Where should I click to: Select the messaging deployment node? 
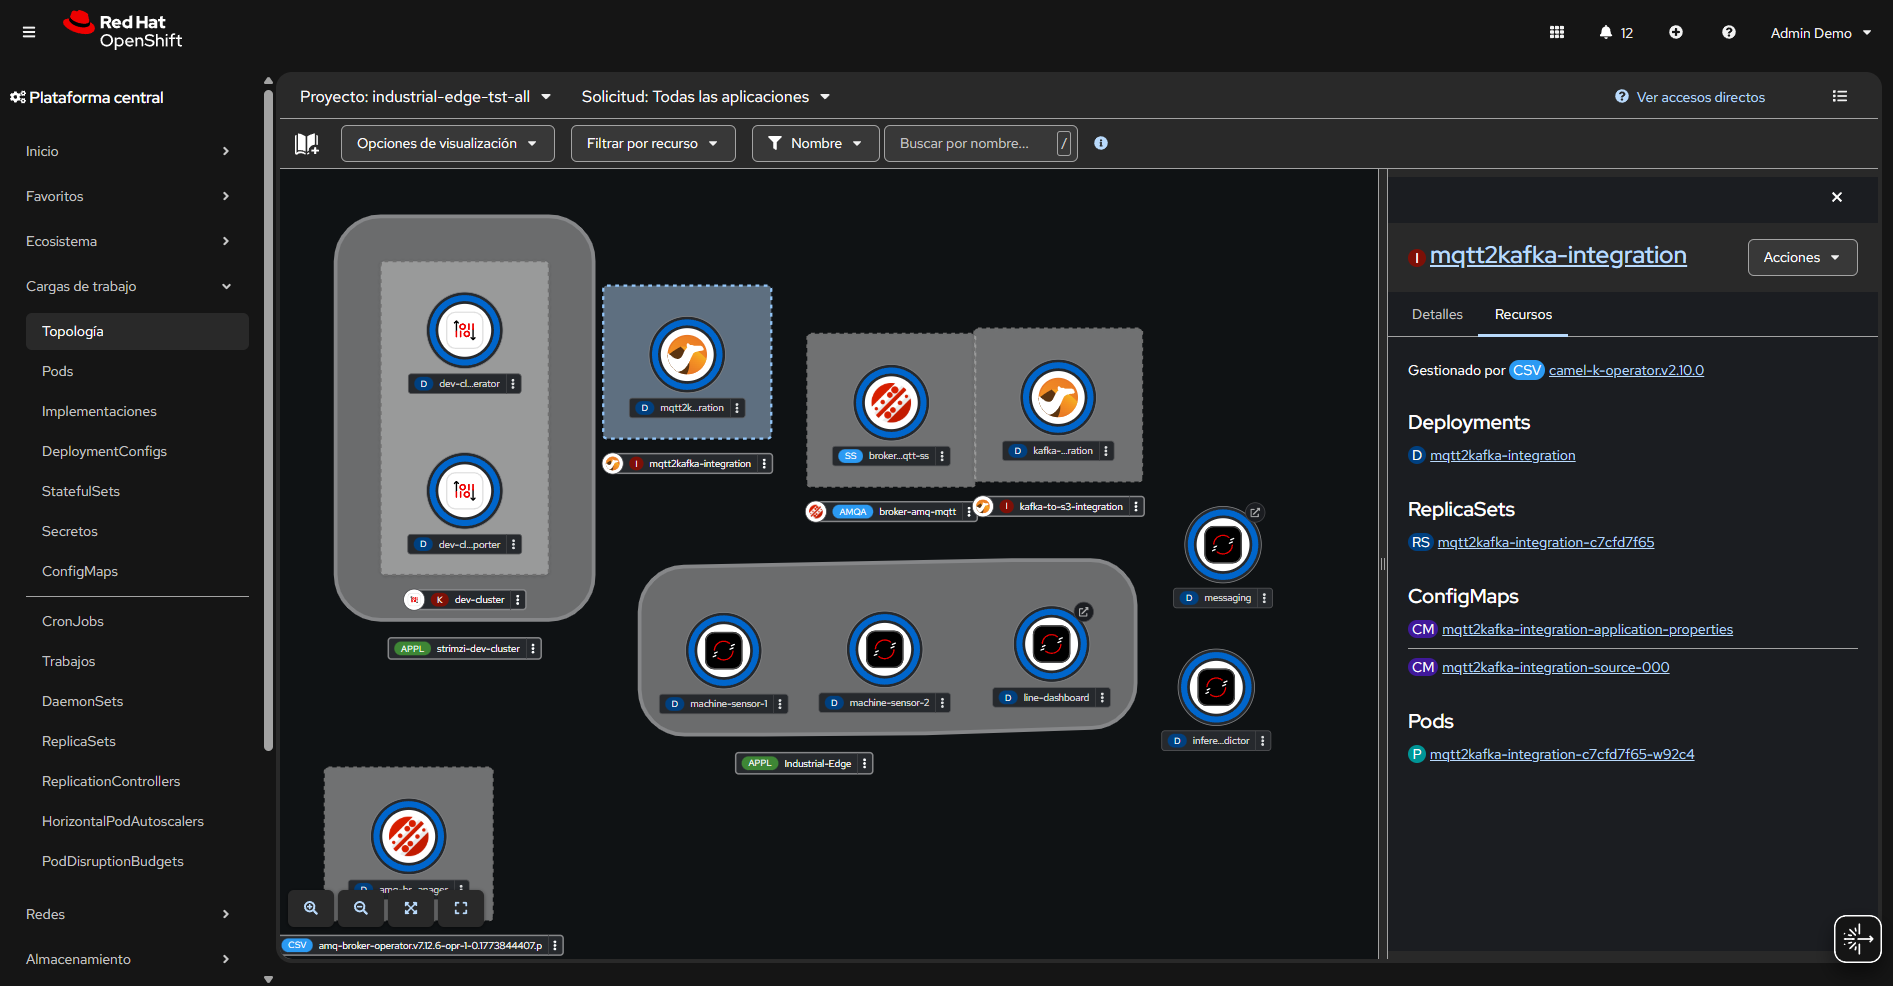click(x=1222, y=545)
